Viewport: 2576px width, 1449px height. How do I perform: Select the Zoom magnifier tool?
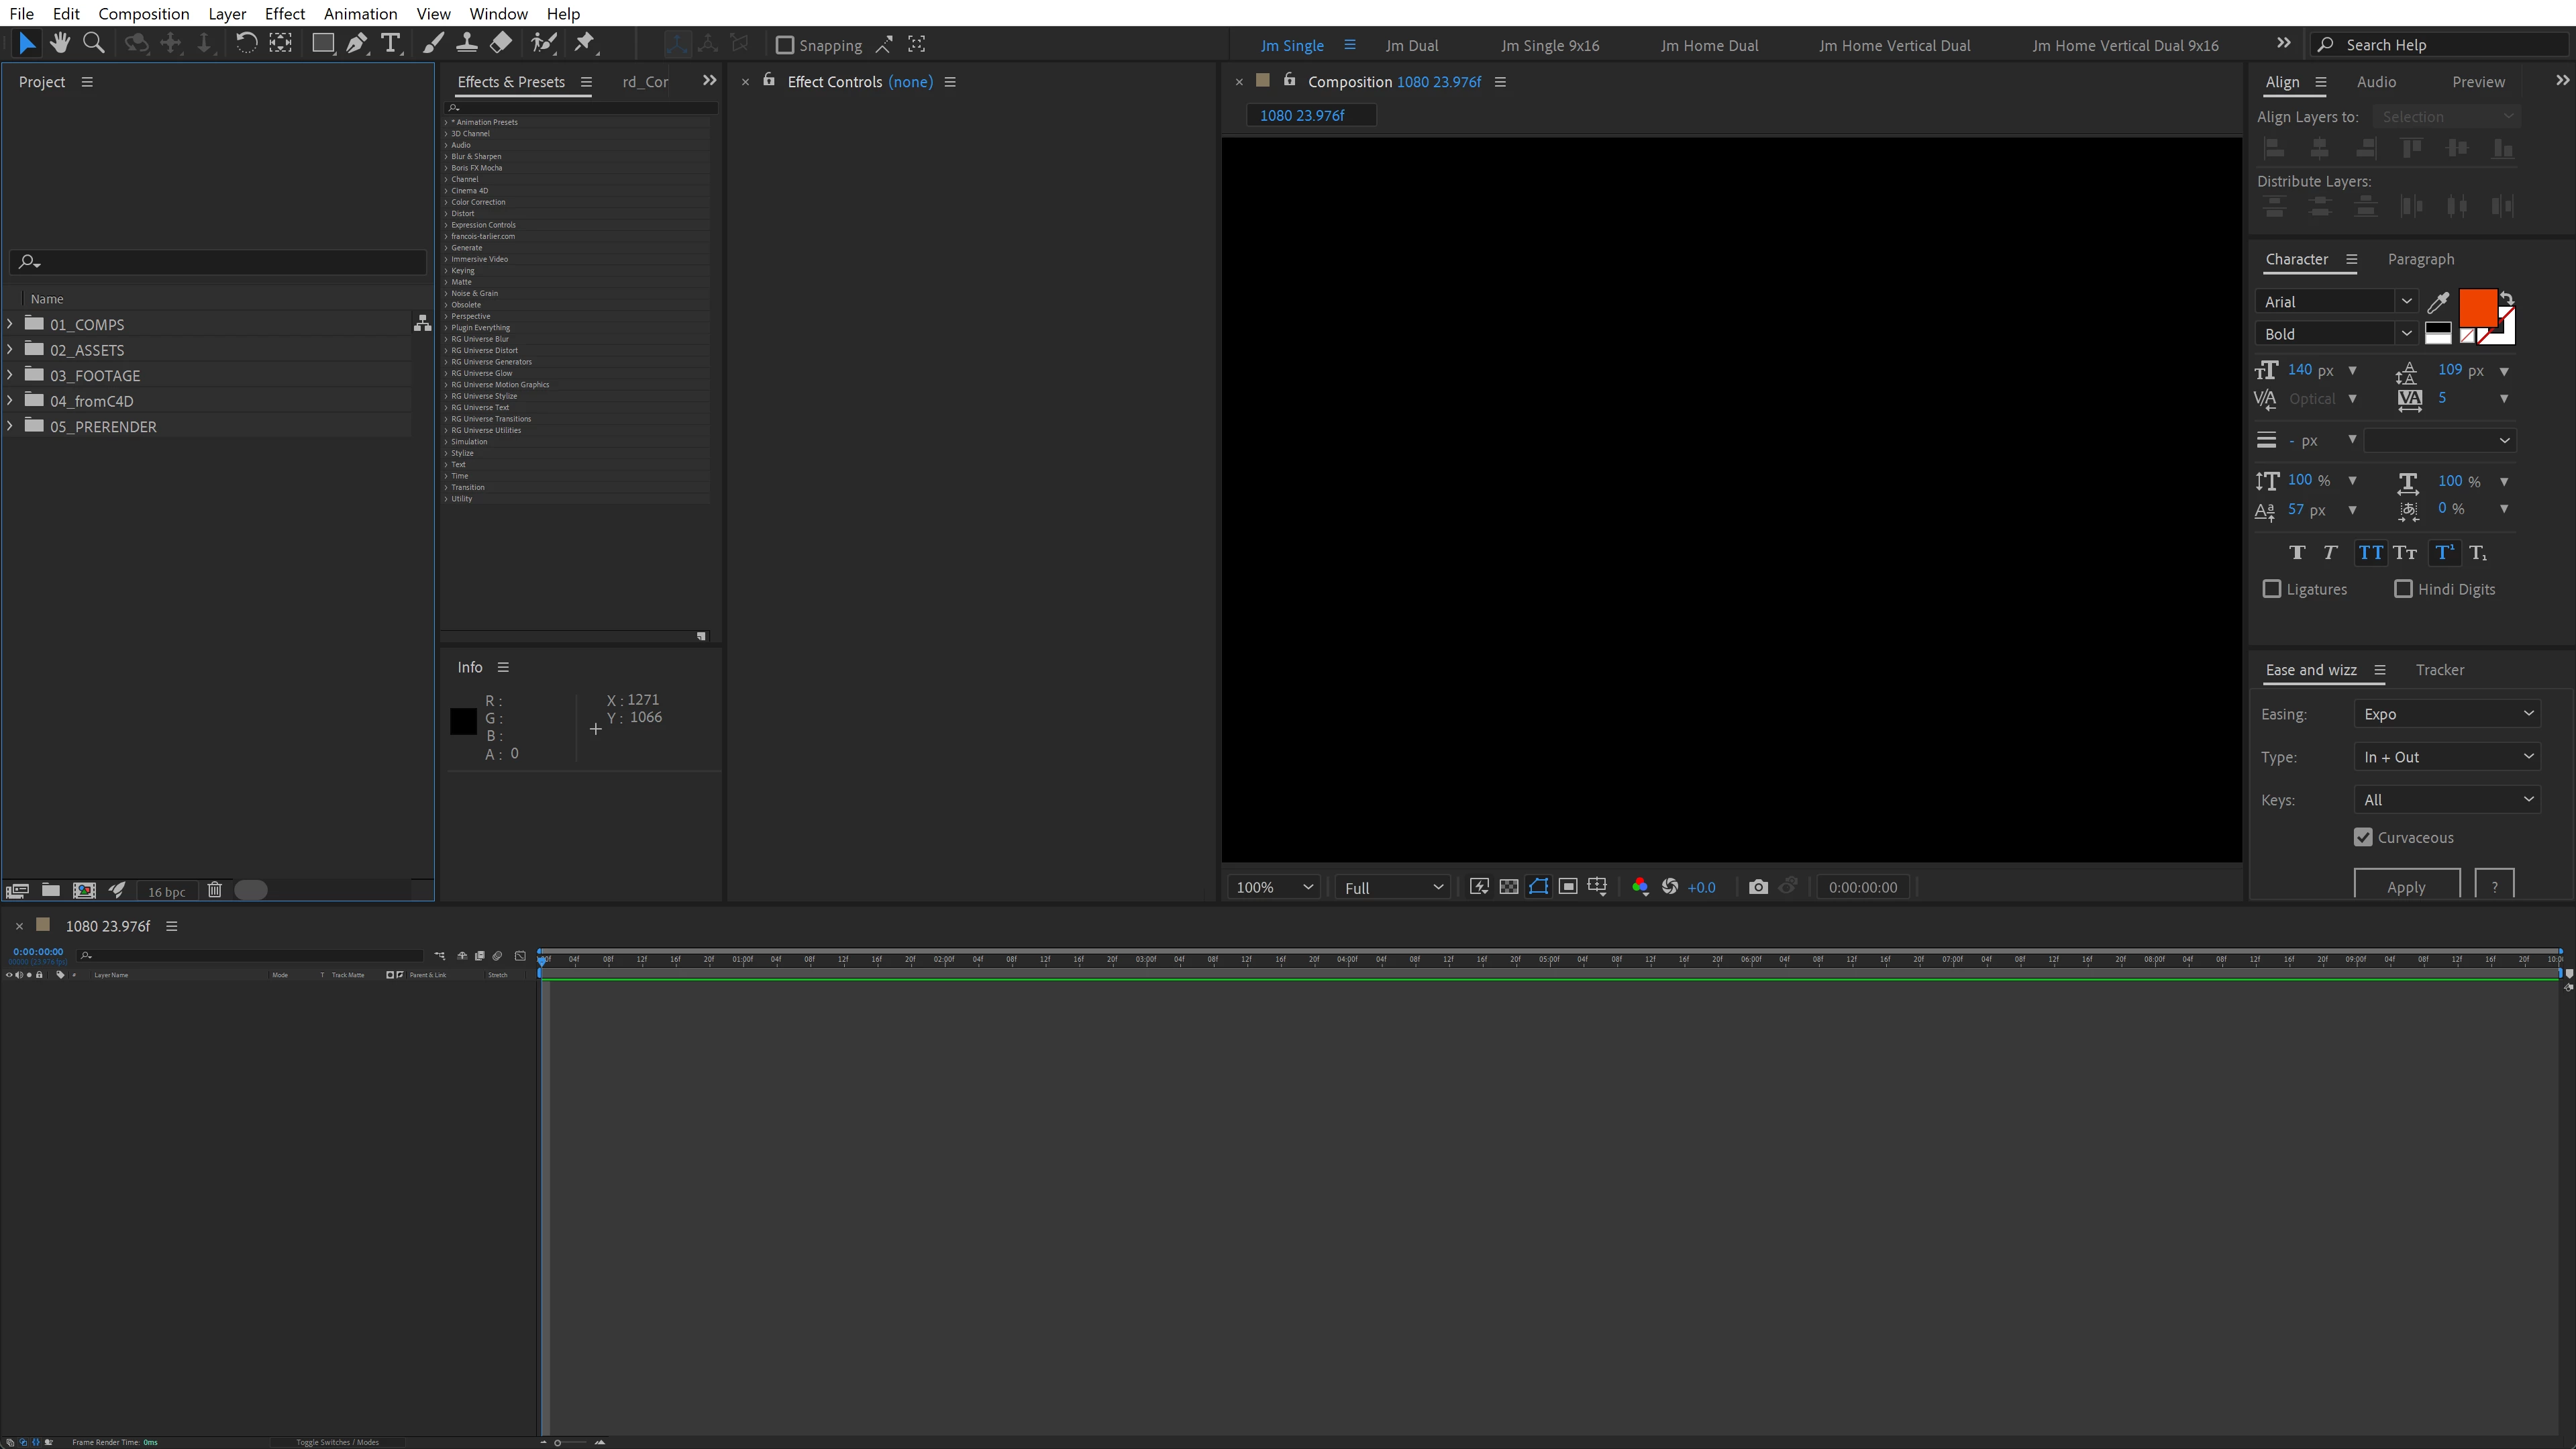[x=94, y=44]
